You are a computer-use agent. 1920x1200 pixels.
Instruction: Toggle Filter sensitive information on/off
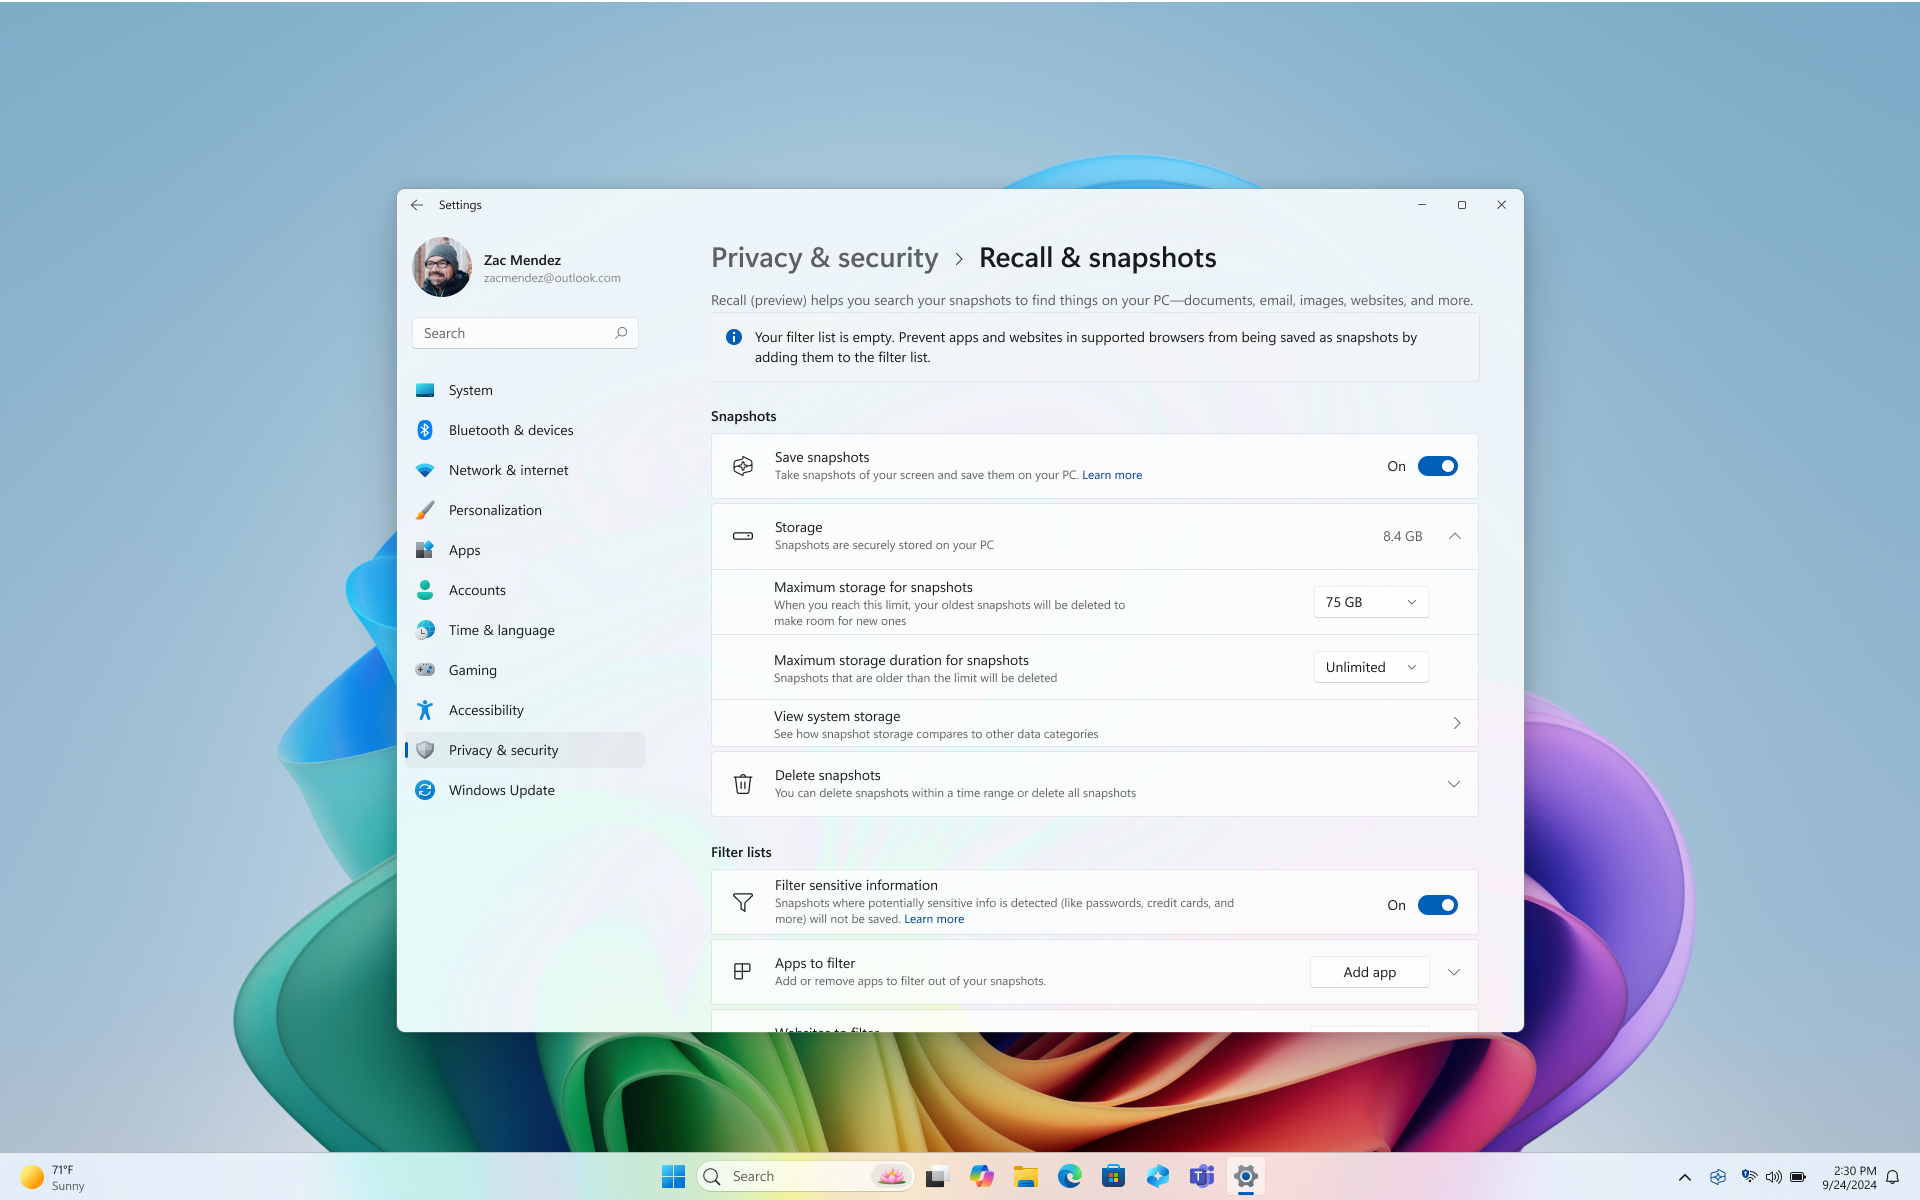pyautogui.click(x=1438, y=904)
